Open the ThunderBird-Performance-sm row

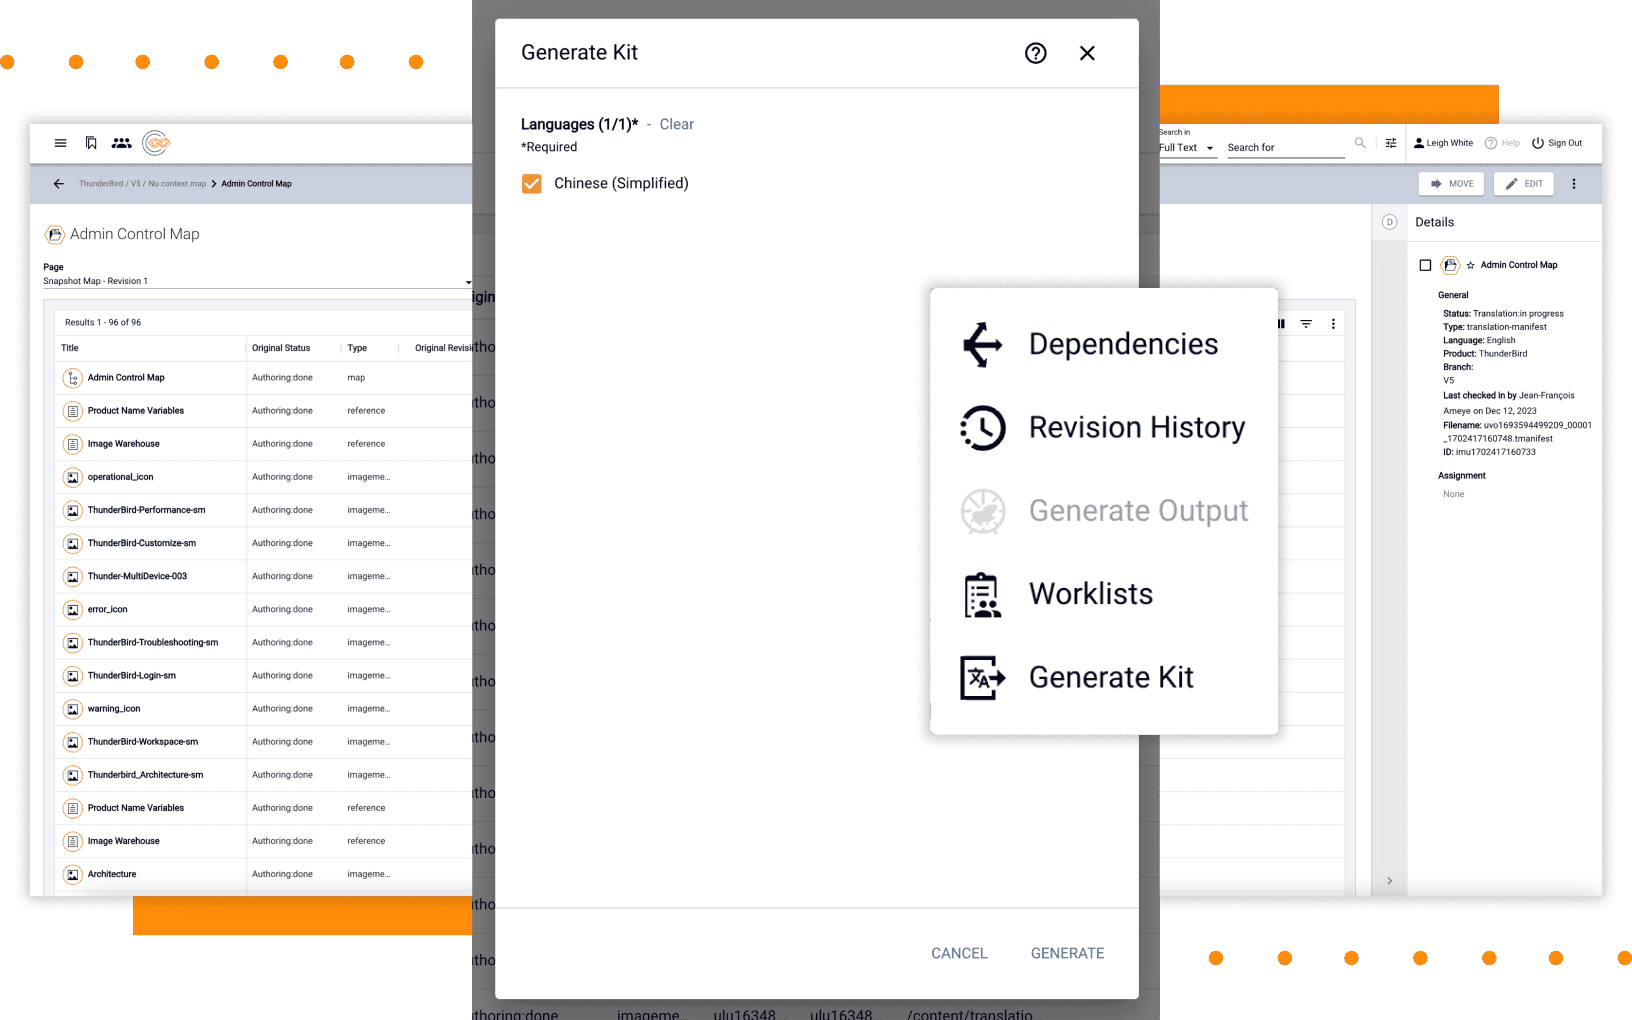pyautogui.click(x=264, y=510)
